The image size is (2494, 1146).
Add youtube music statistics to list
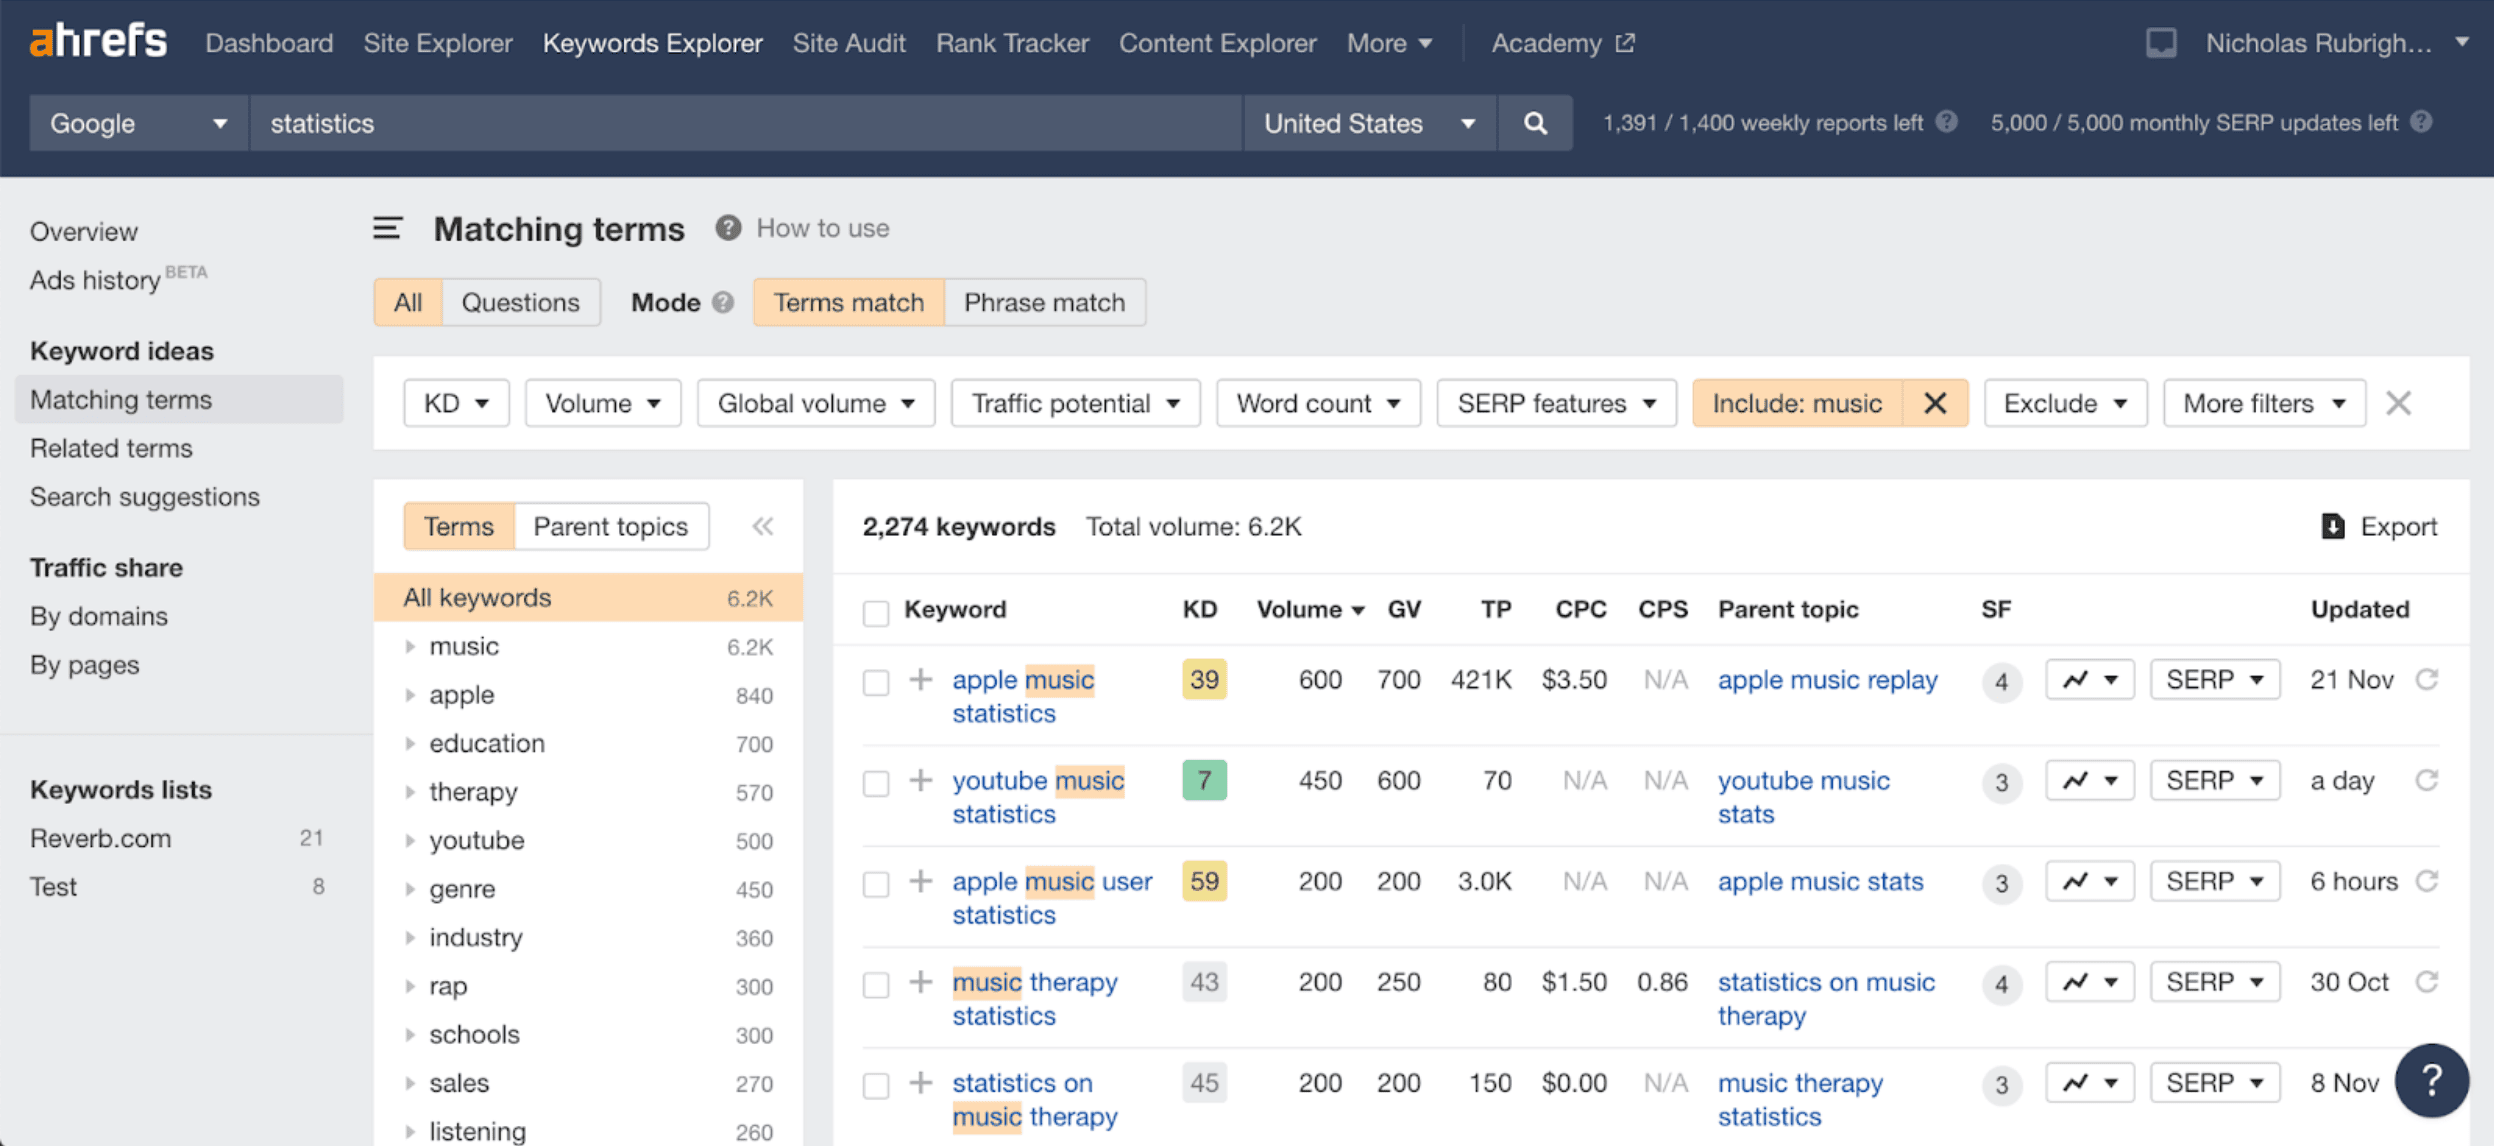[921, 781]
